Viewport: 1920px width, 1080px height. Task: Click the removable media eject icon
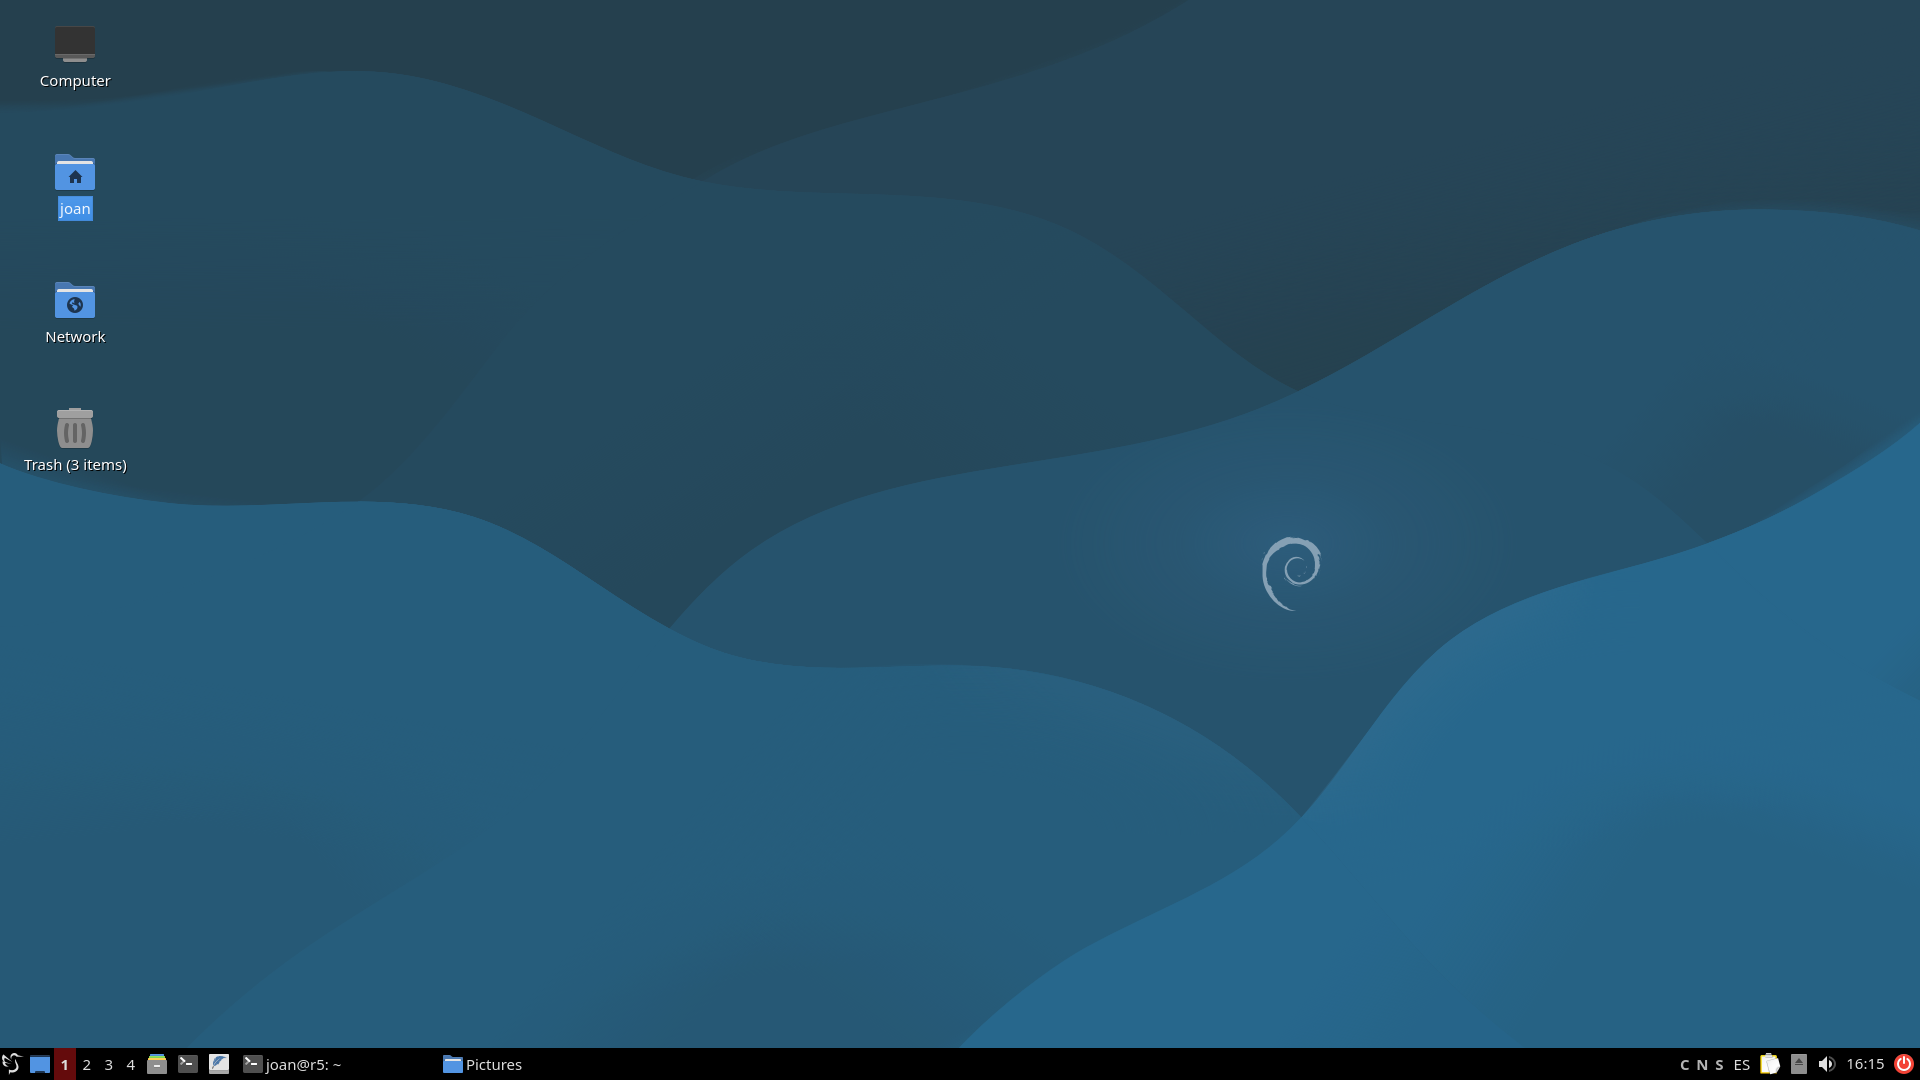click(1799, 1064)
